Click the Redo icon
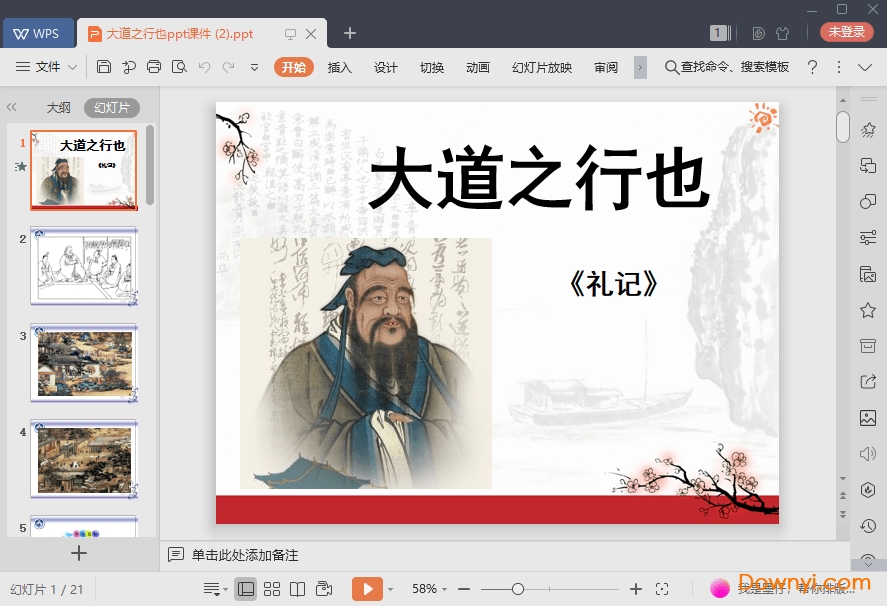Image resolution: width=887 pixels, height=606 pixels. pyautogui.click(x=231, y=66)
